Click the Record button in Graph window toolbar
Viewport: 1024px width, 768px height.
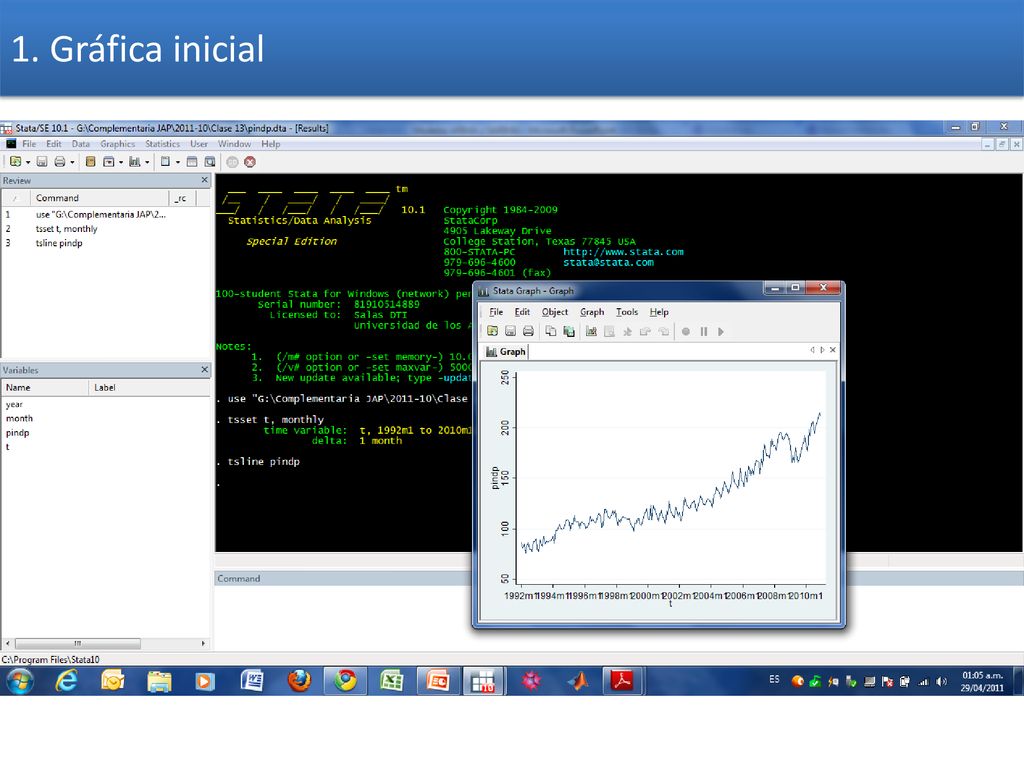686,331
